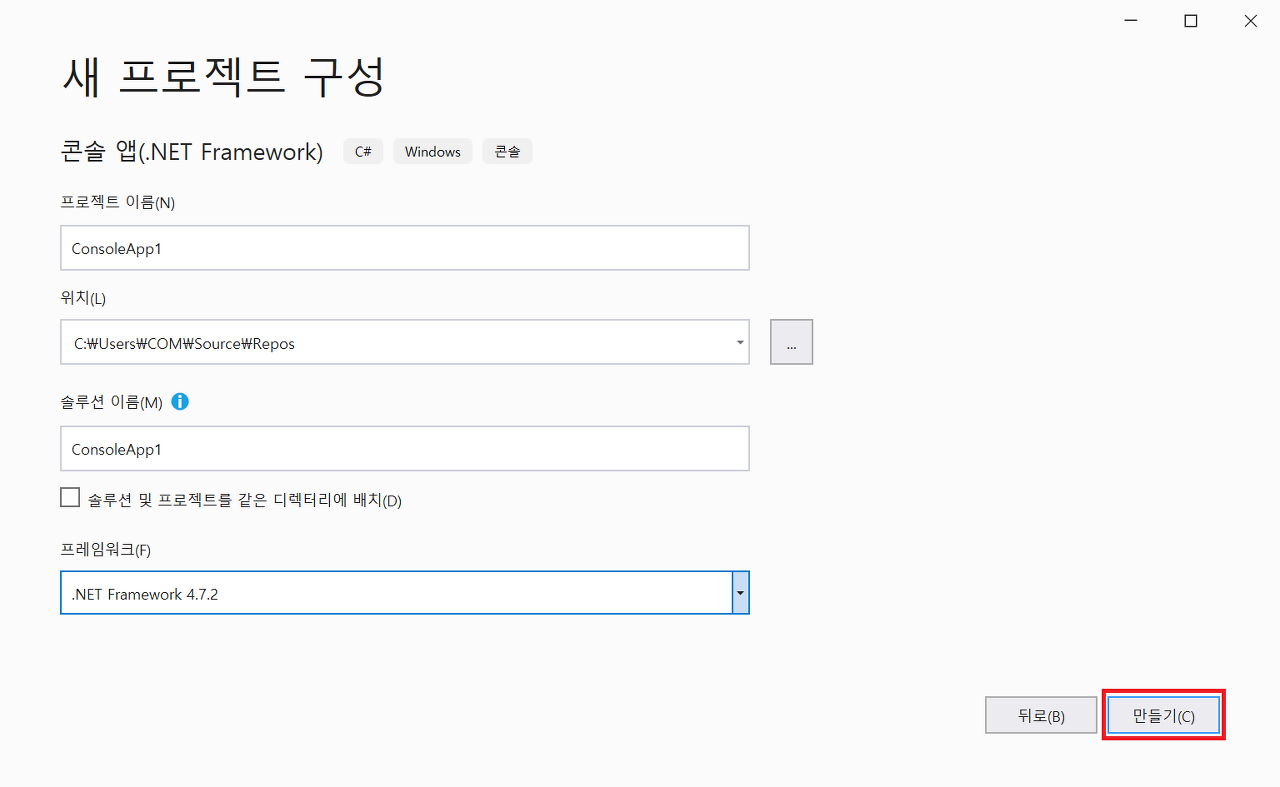This screenshot has height=787, width=1280.
Task: Click the 만들기(C) create button
Action: 1164,716
